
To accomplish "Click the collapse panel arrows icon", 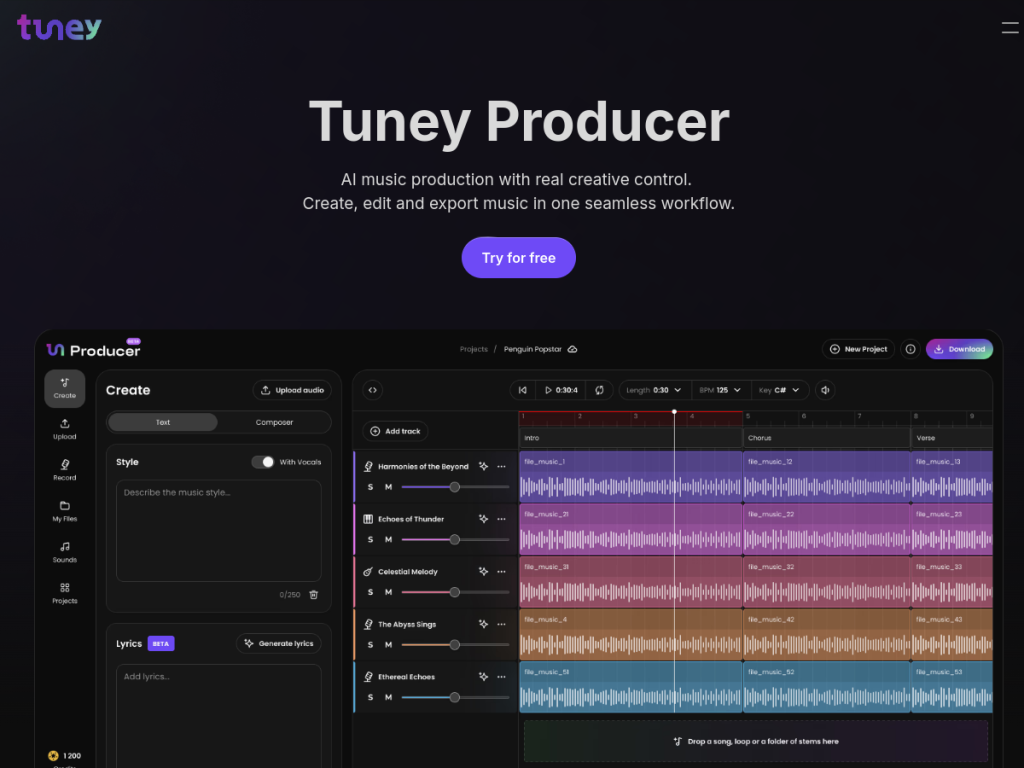I will [x=372, y=390].
